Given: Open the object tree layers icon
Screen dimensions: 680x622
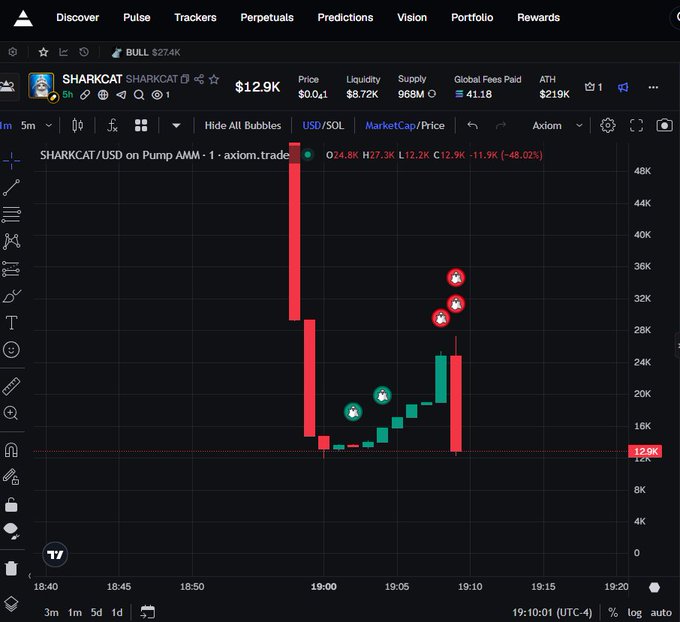Looking at the screenshot, I should [11, 603].
